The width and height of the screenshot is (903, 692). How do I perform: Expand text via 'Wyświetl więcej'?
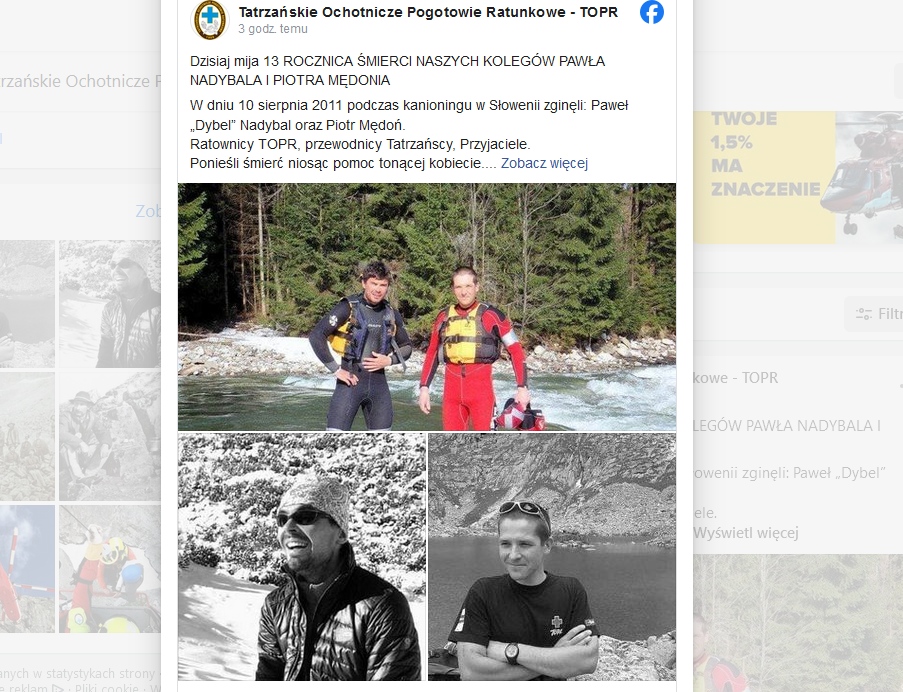pyautogui.click(x=745, y=533)
